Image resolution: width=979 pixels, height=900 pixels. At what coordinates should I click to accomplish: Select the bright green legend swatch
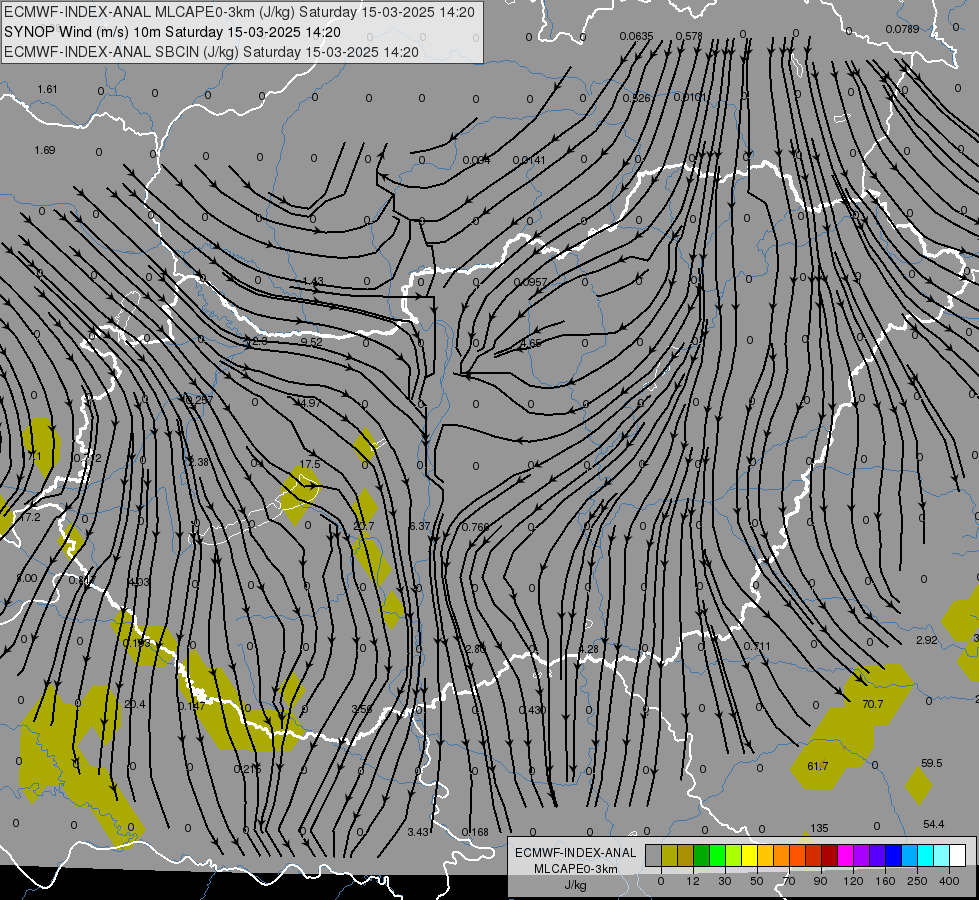[717, 855]
